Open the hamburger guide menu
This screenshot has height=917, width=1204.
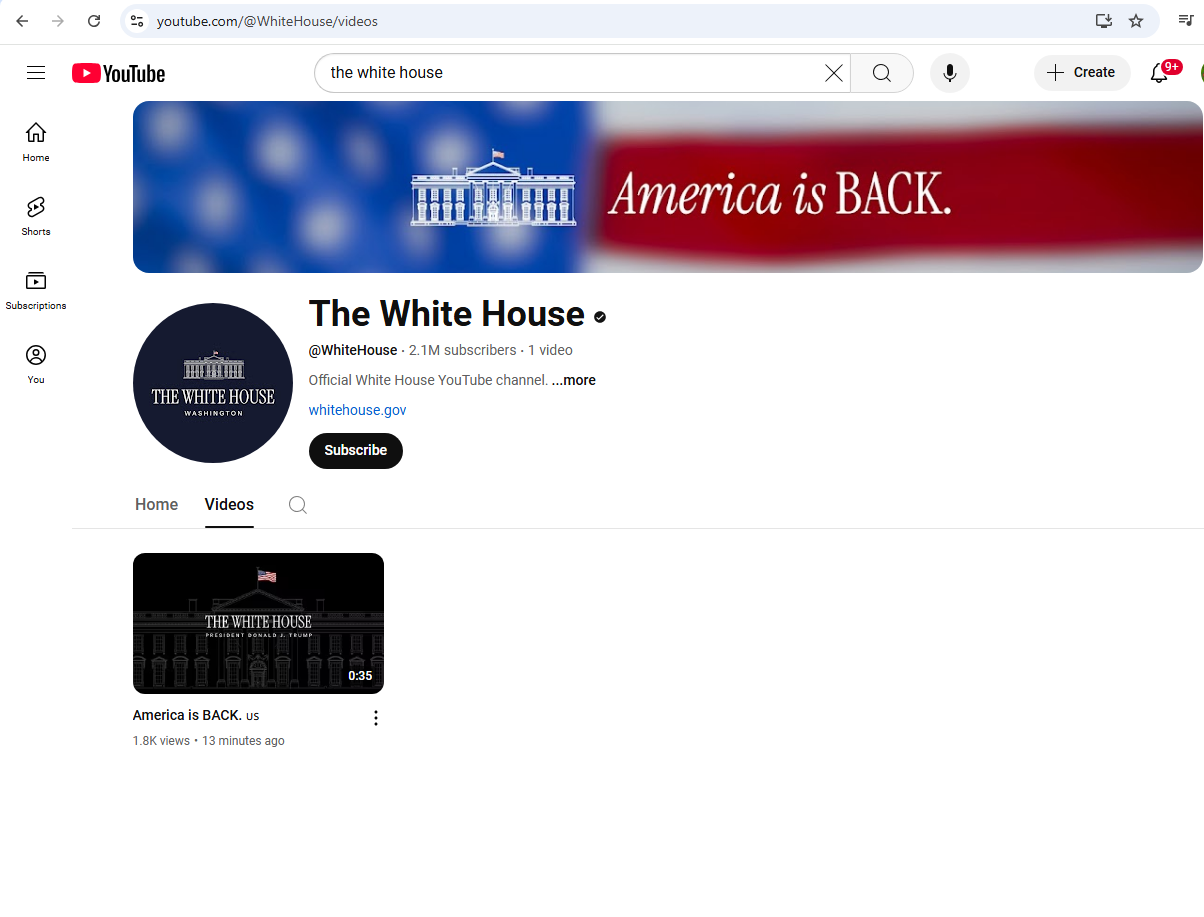[36, 72]
